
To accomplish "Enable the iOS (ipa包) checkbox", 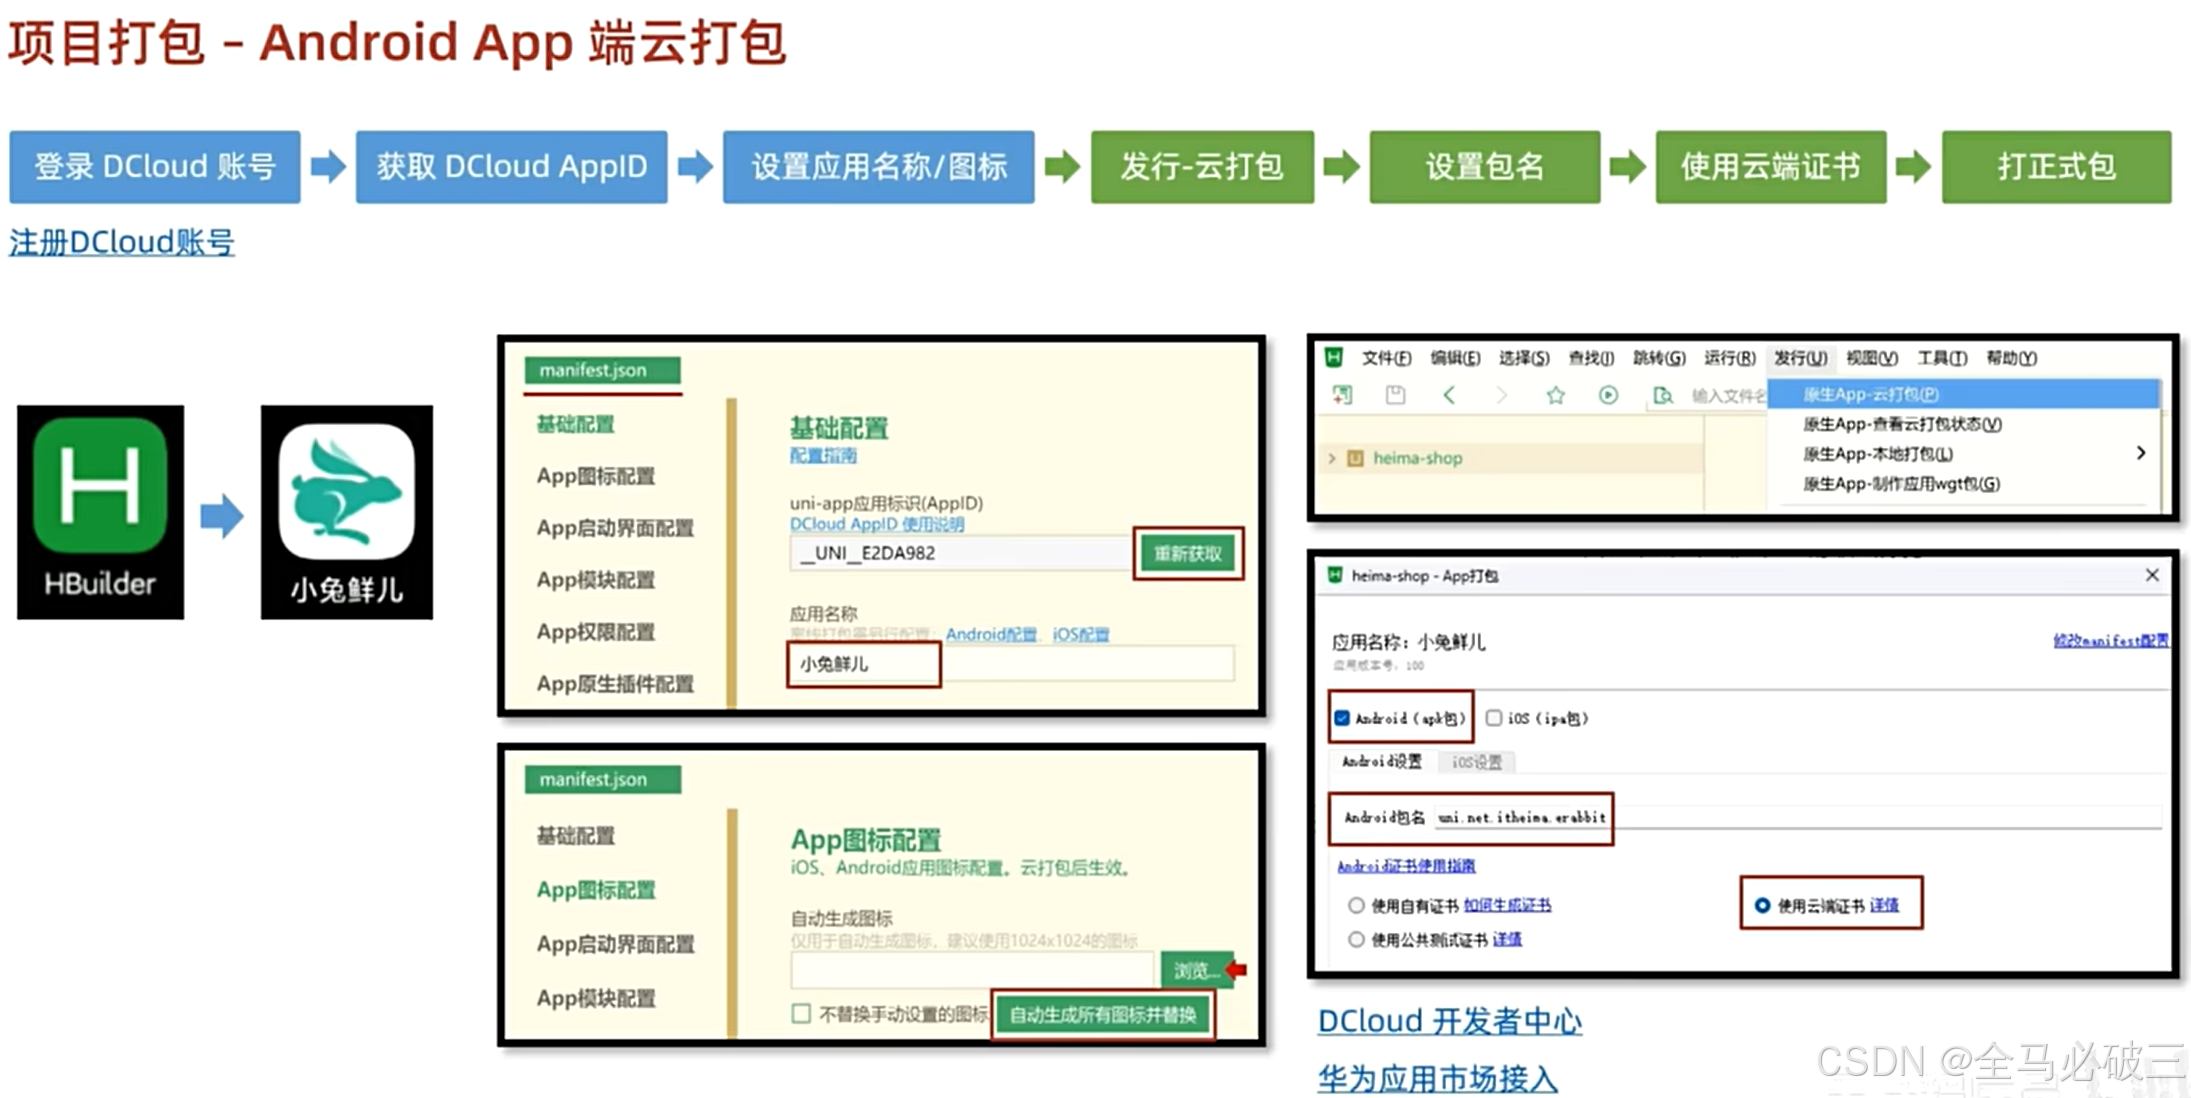I will 1494,718.
